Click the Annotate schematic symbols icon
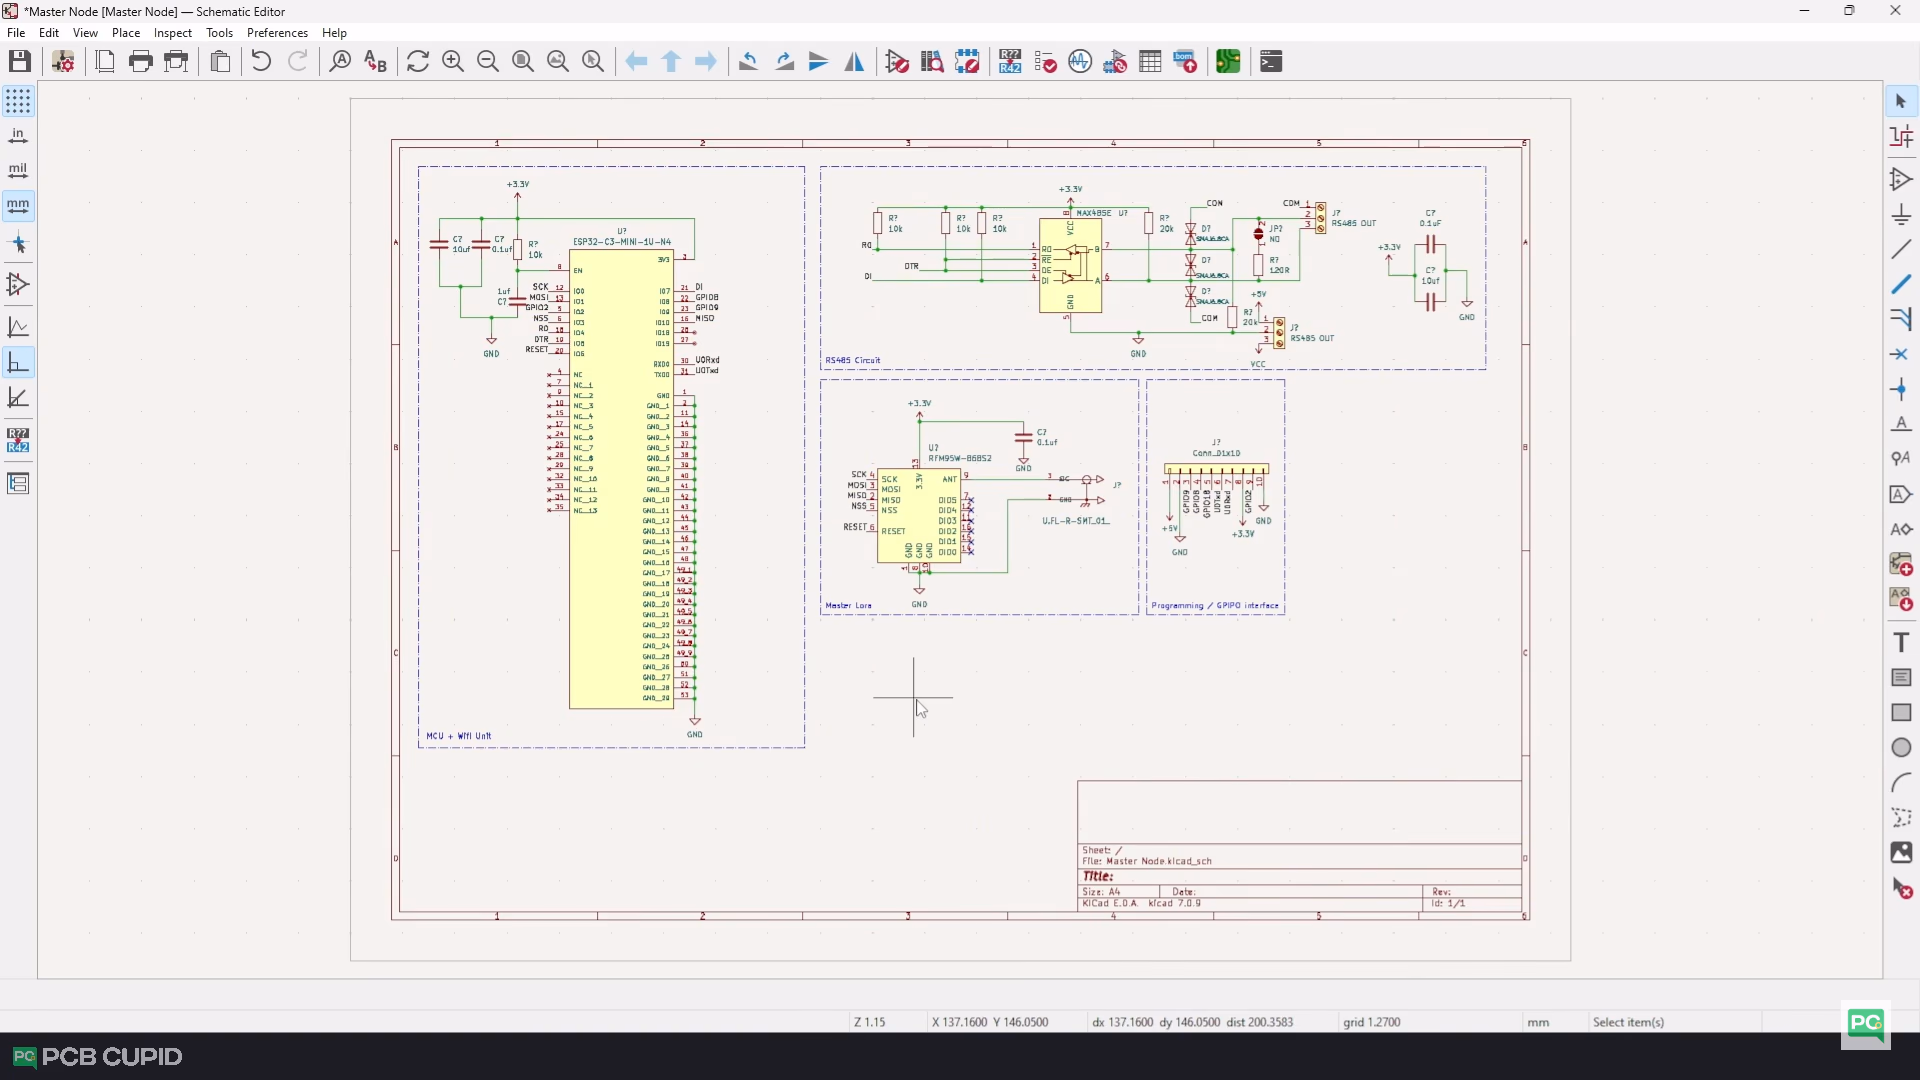The width and height of the screenshot is (1920, 1080). pyautogui.click(x=1010, y=62)
